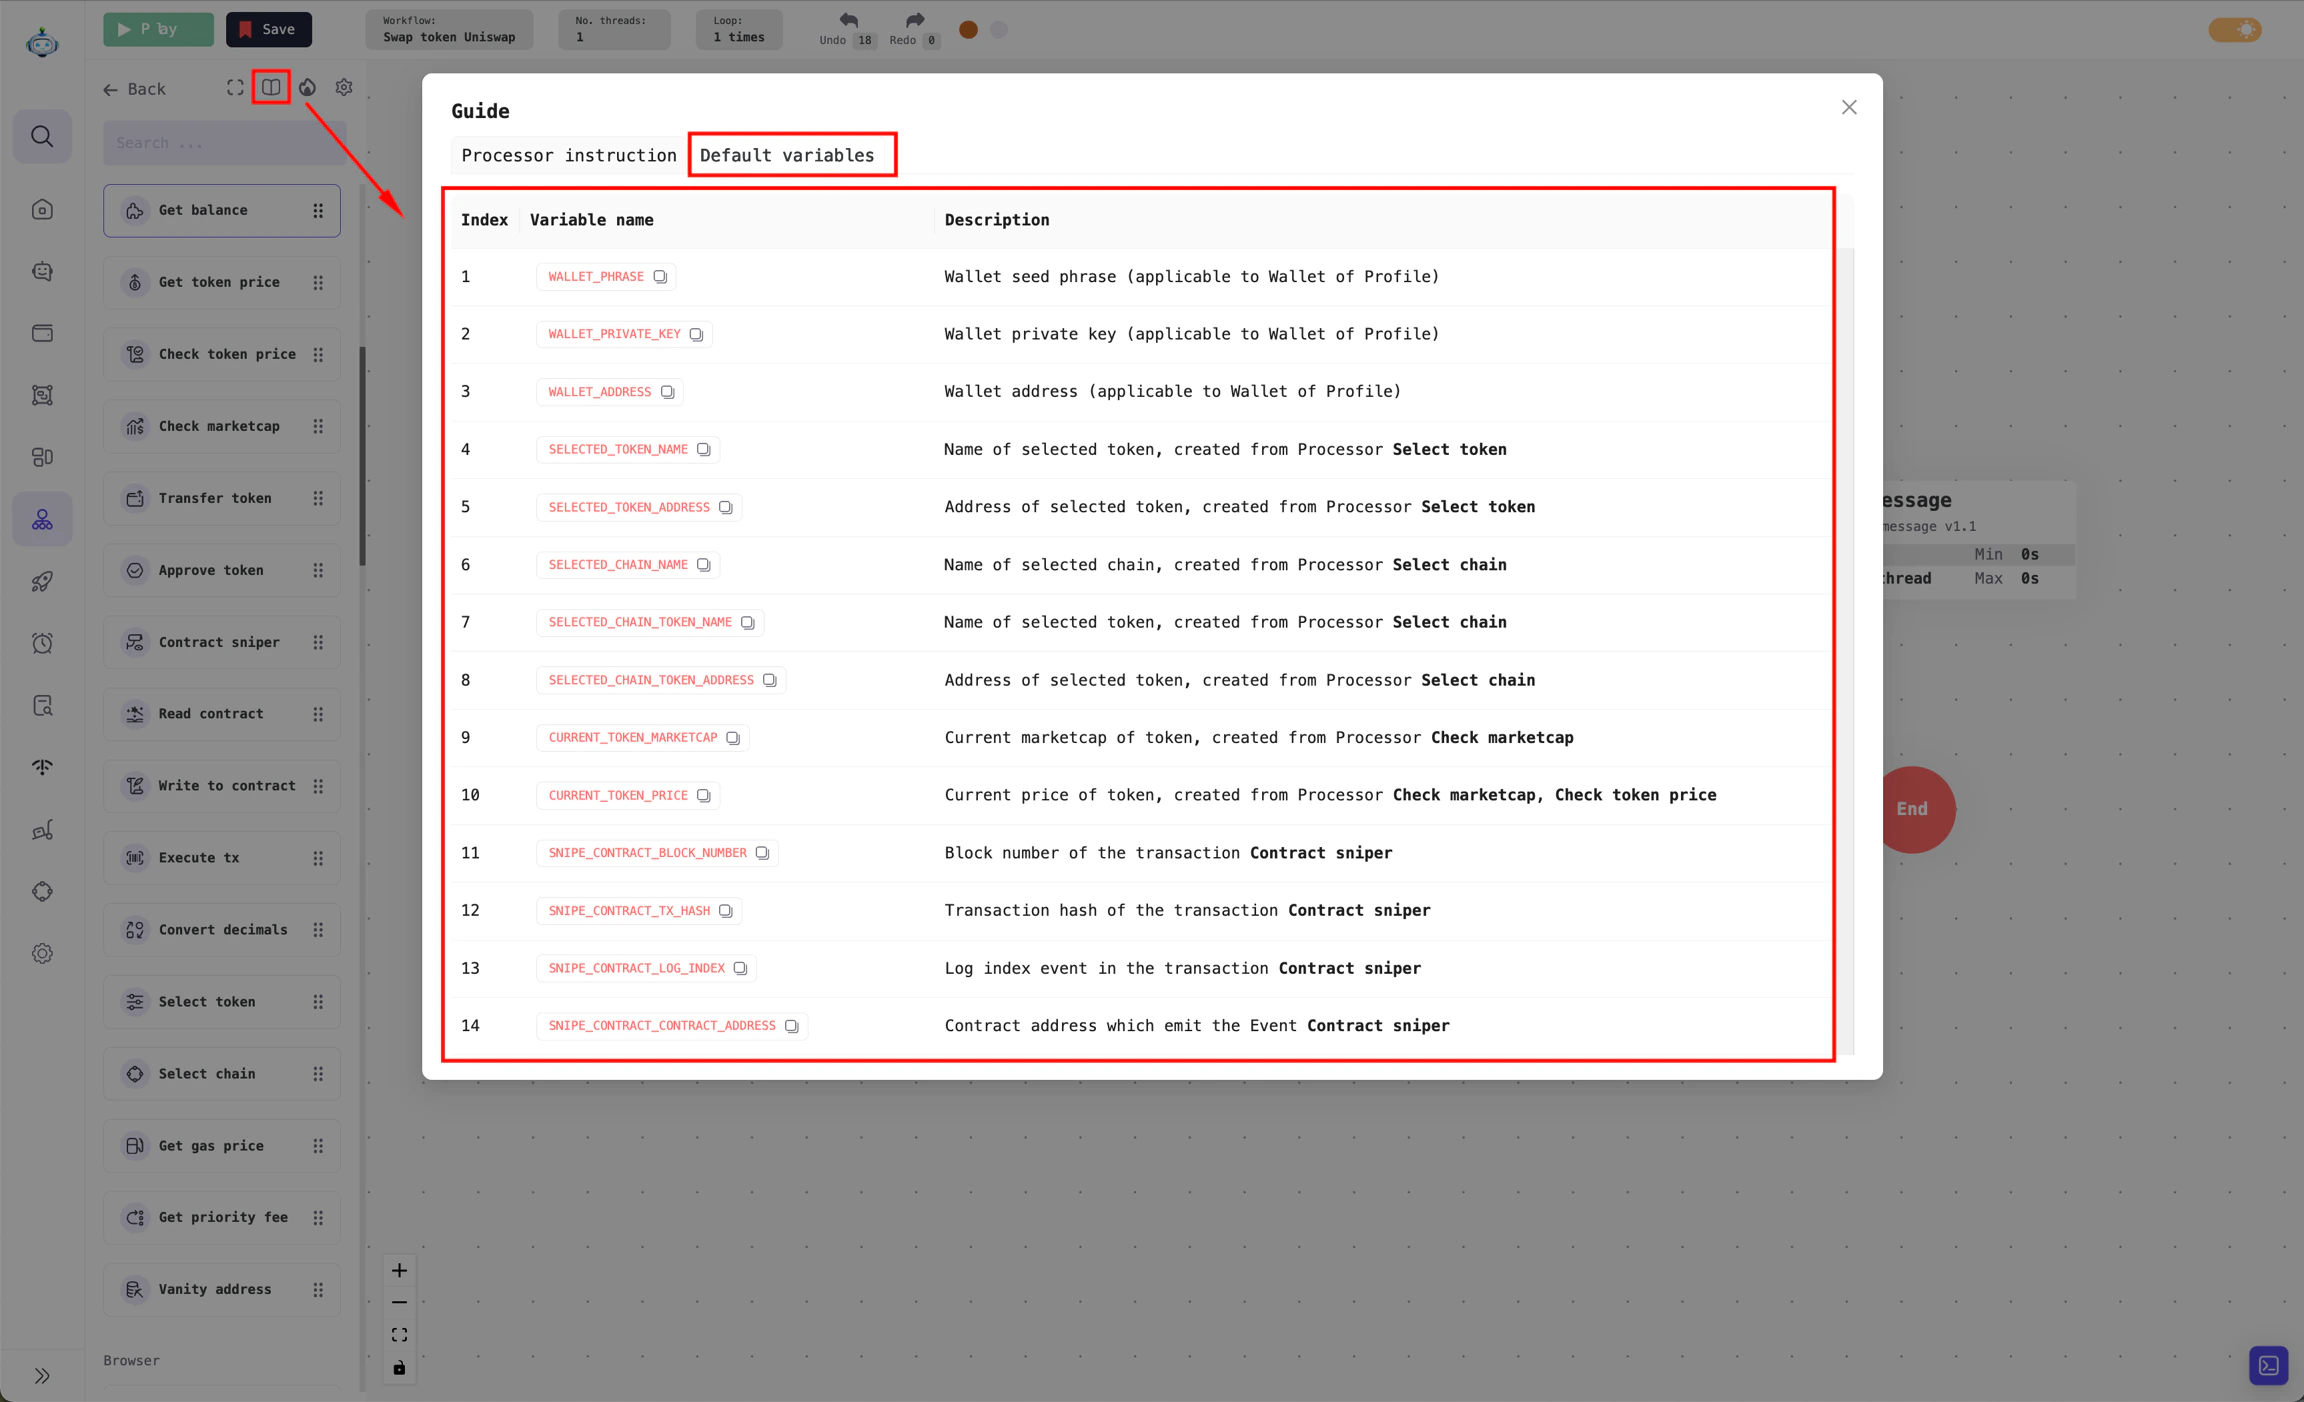Expand the Browser section at bottom left
2304x1402 pixels.
click(x=131, y=1360)
